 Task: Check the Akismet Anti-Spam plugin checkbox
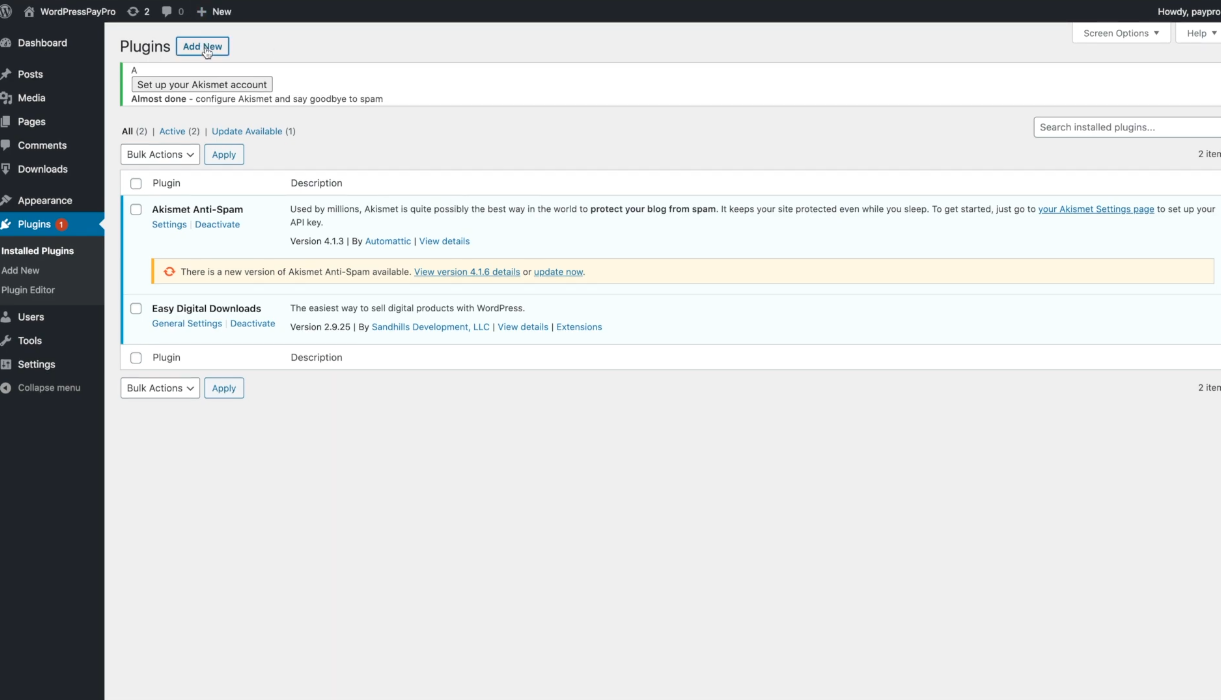coord(136,210)
